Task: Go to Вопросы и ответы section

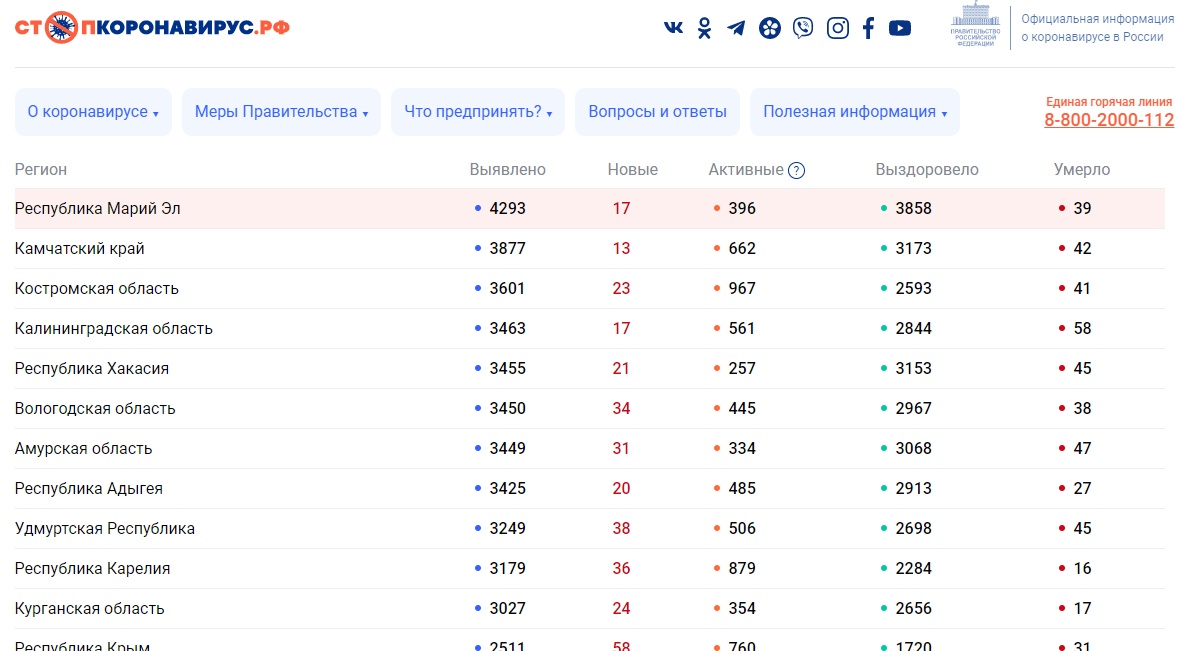Action: coord(657,112)
